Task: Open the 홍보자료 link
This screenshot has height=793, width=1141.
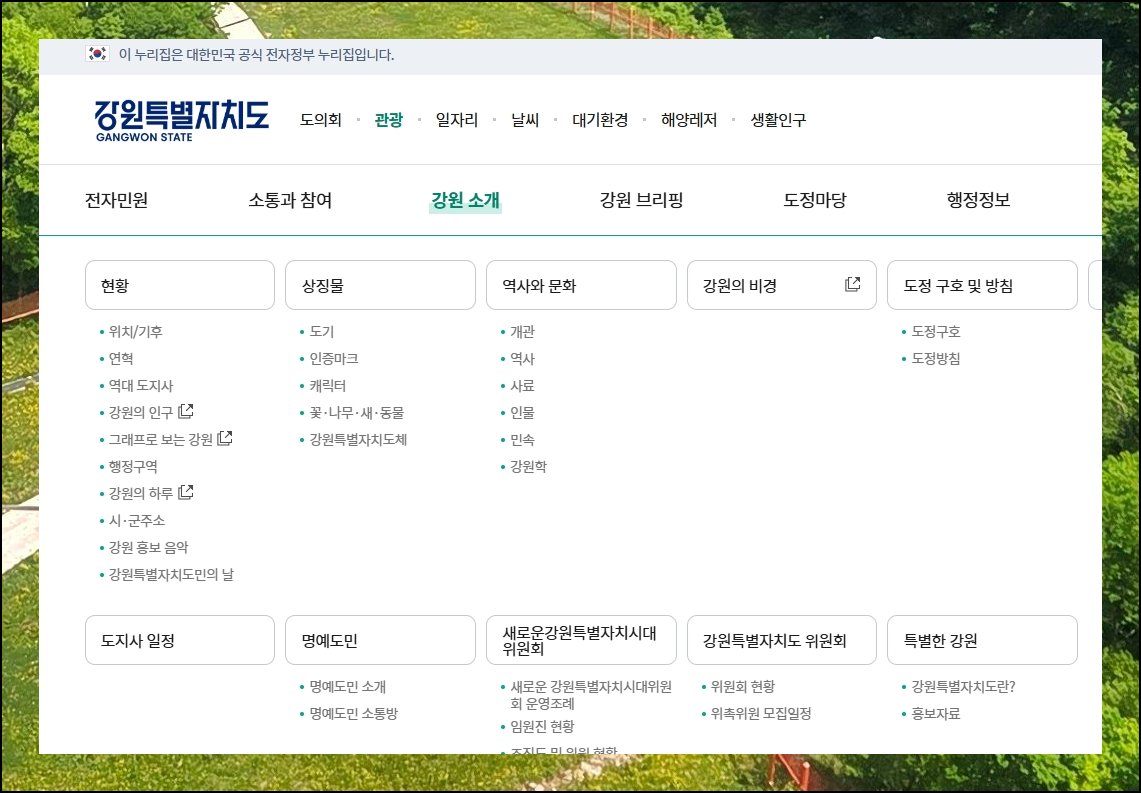Action: tap(937, 714)
